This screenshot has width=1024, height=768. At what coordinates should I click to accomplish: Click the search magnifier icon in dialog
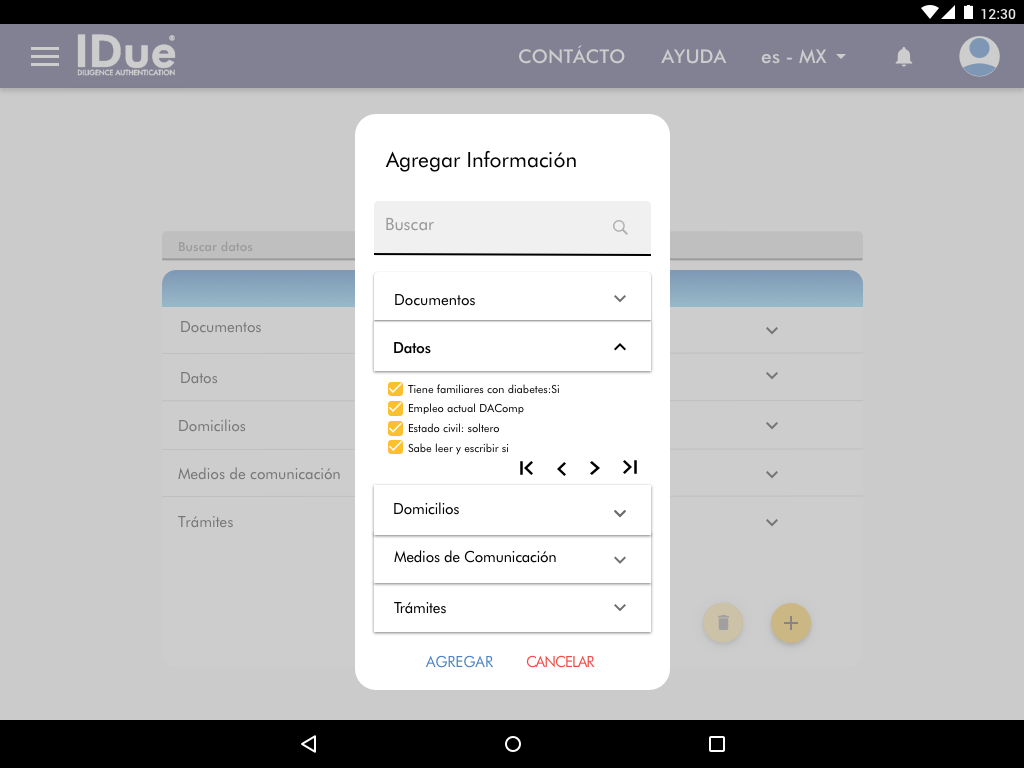tap(620, 227)
